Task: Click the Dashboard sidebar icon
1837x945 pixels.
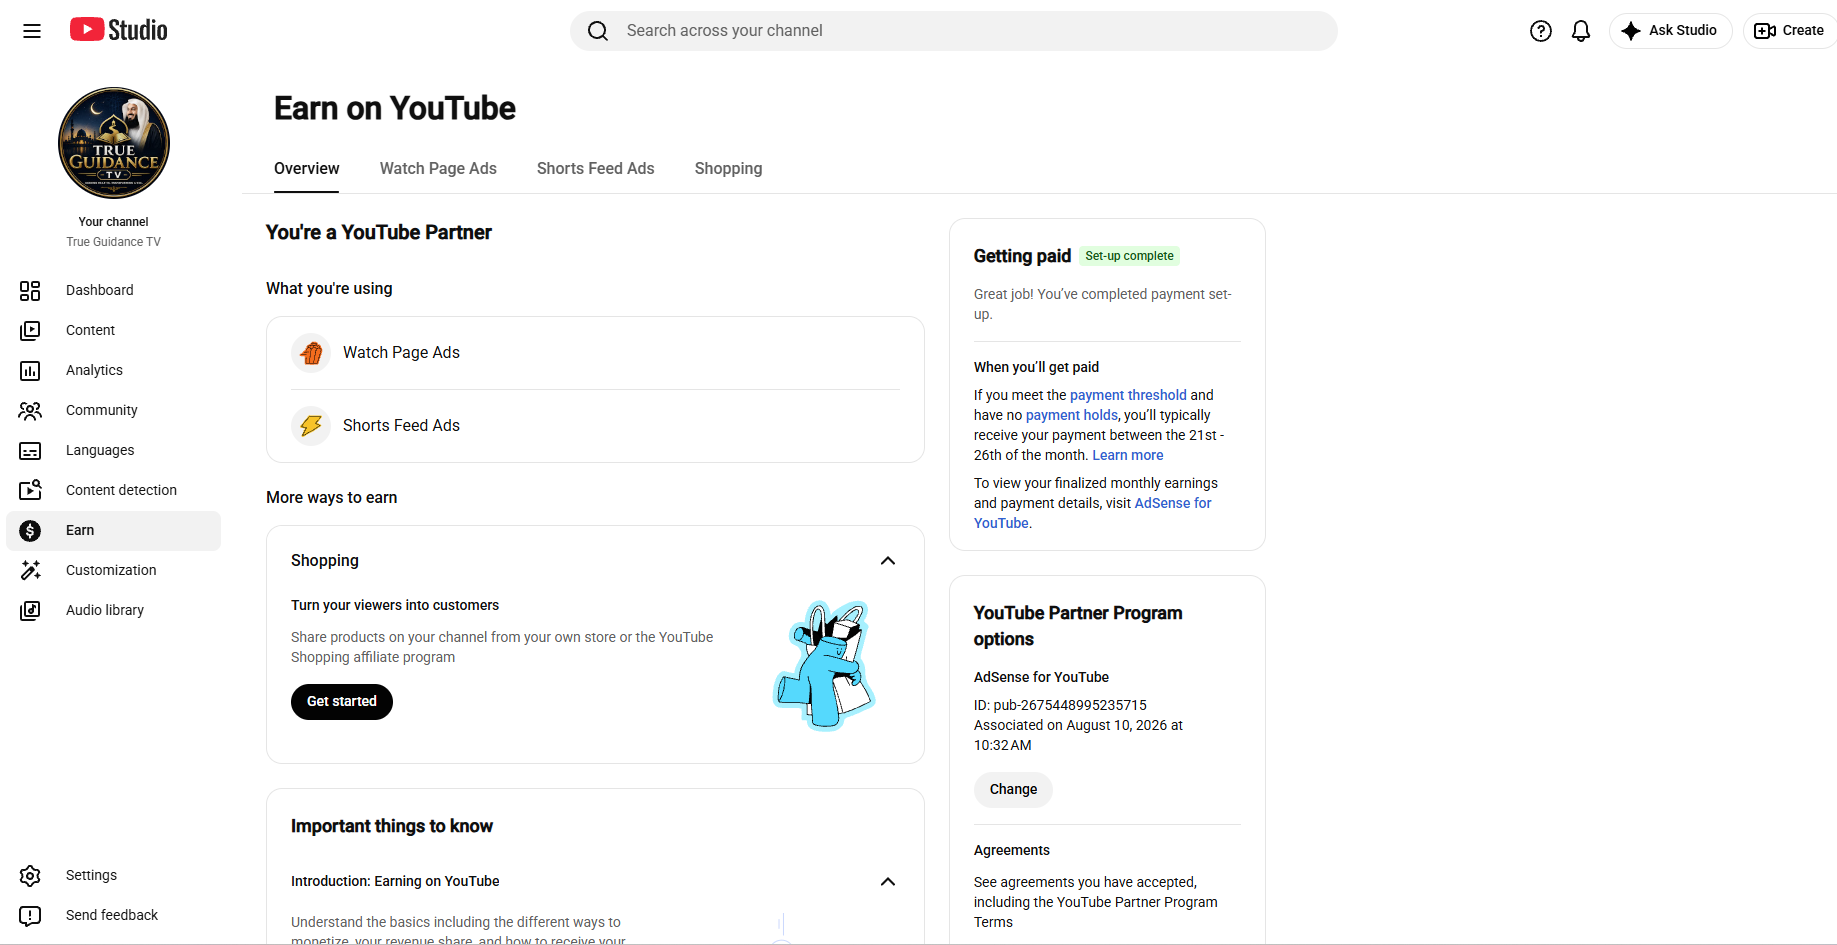Action: [x=30, y=290]
